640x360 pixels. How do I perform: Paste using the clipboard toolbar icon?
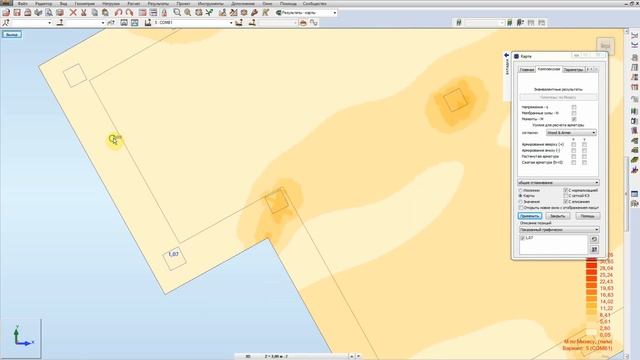point(105,13)
